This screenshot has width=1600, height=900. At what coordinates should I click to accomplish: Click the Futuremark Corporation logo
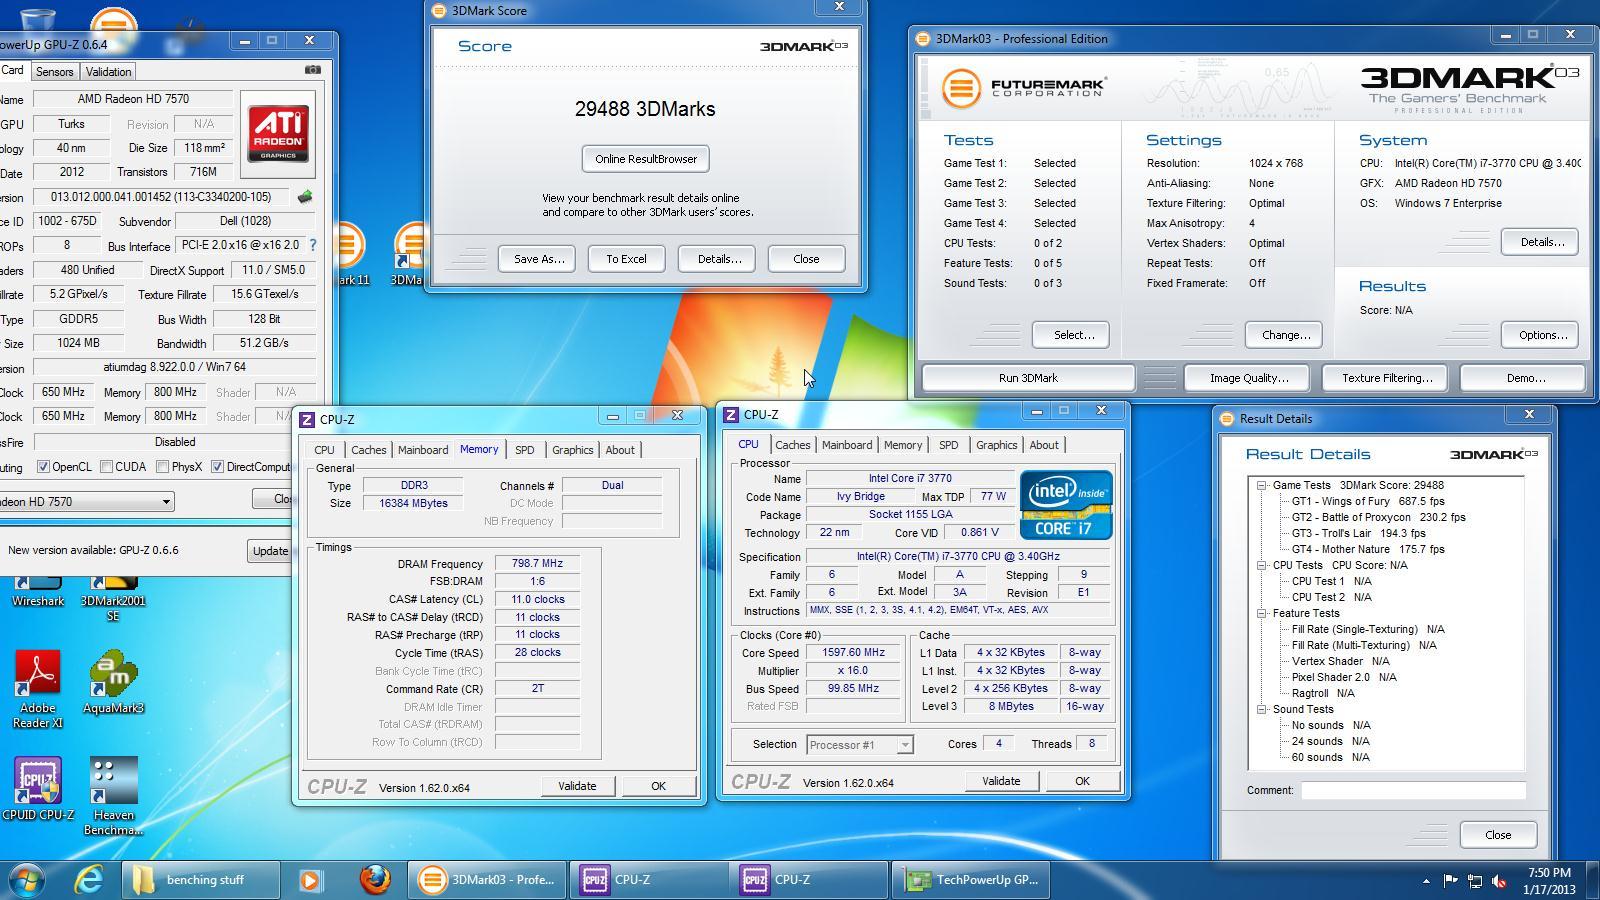tap(1024, 88)
